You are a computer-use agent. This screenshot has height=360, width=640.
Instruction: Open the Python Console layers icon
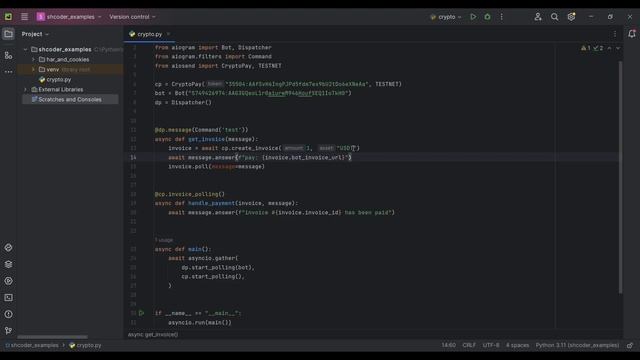[8, 264]
